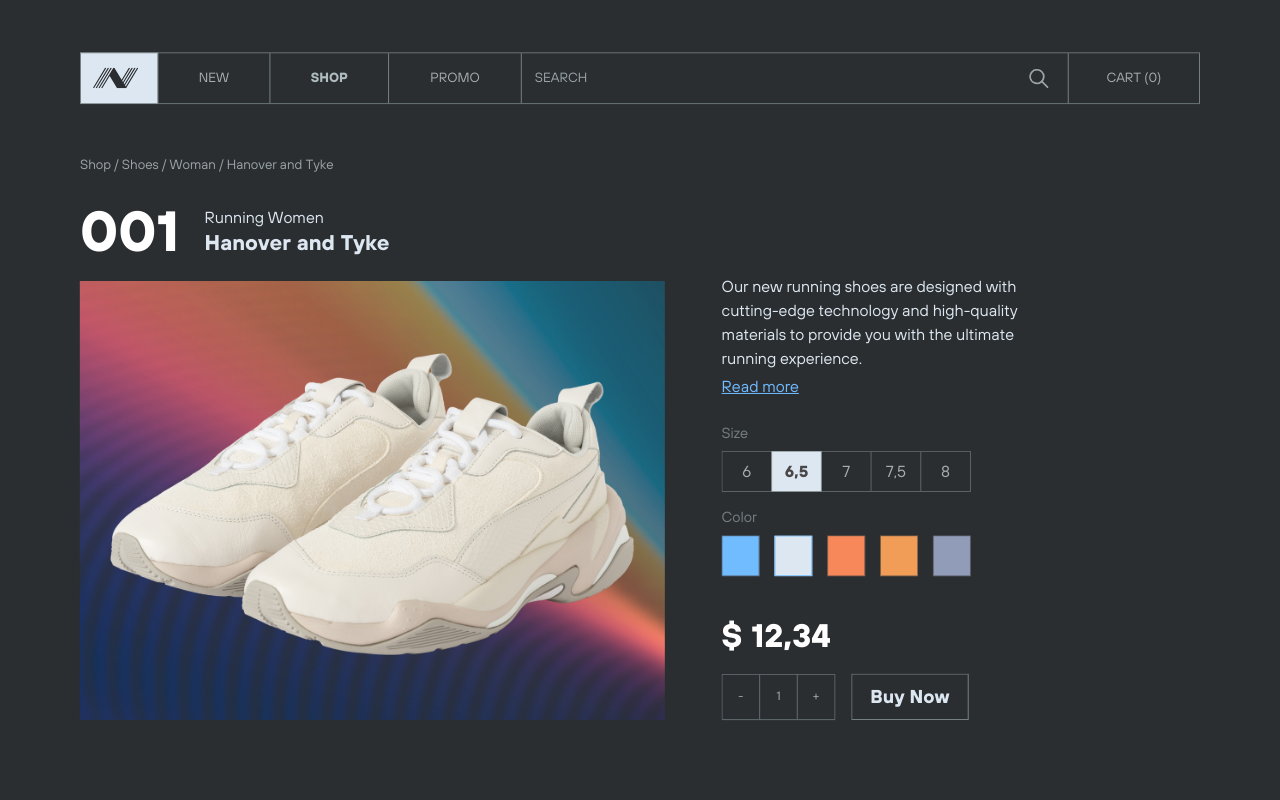The height and width of the screenshot is (800, 1280).
Task: Go to the PROMO section
Action: [455, 78]
